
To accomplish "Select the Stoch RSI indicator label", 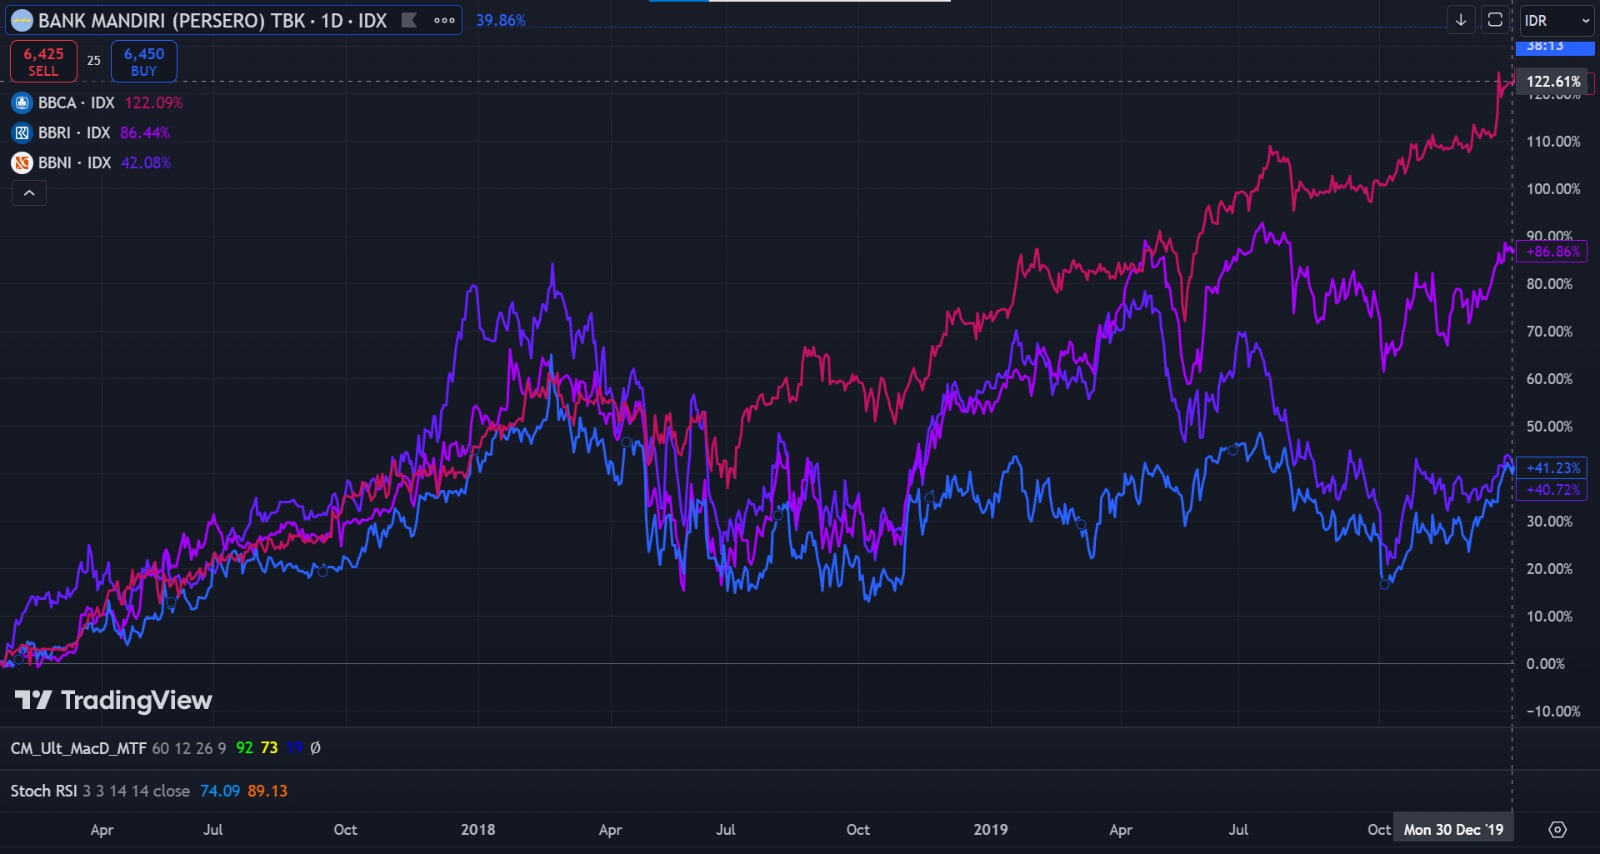I will point(44,791).
